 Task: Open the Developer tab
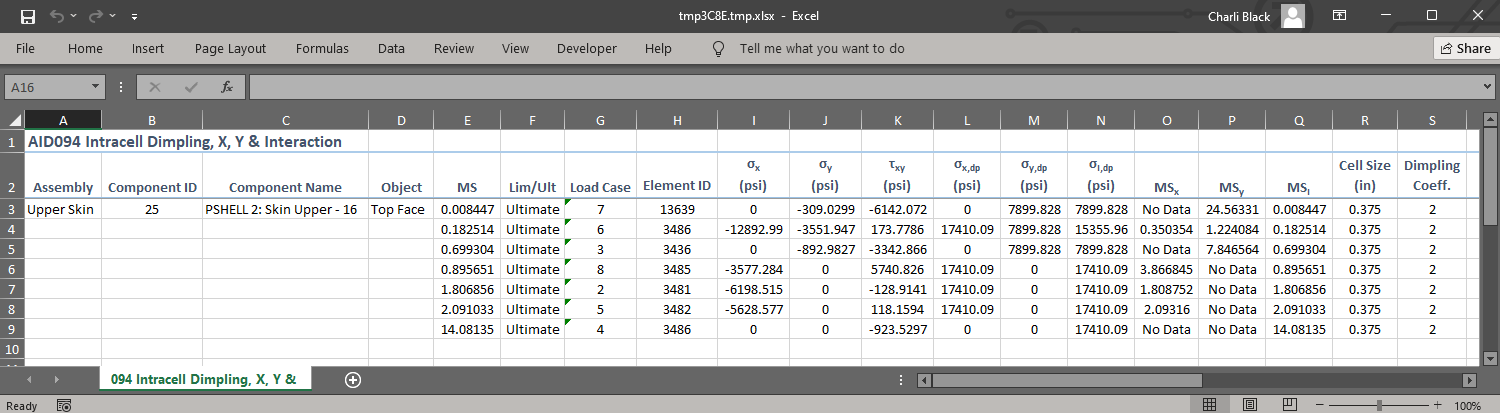[x=587, y=48]
